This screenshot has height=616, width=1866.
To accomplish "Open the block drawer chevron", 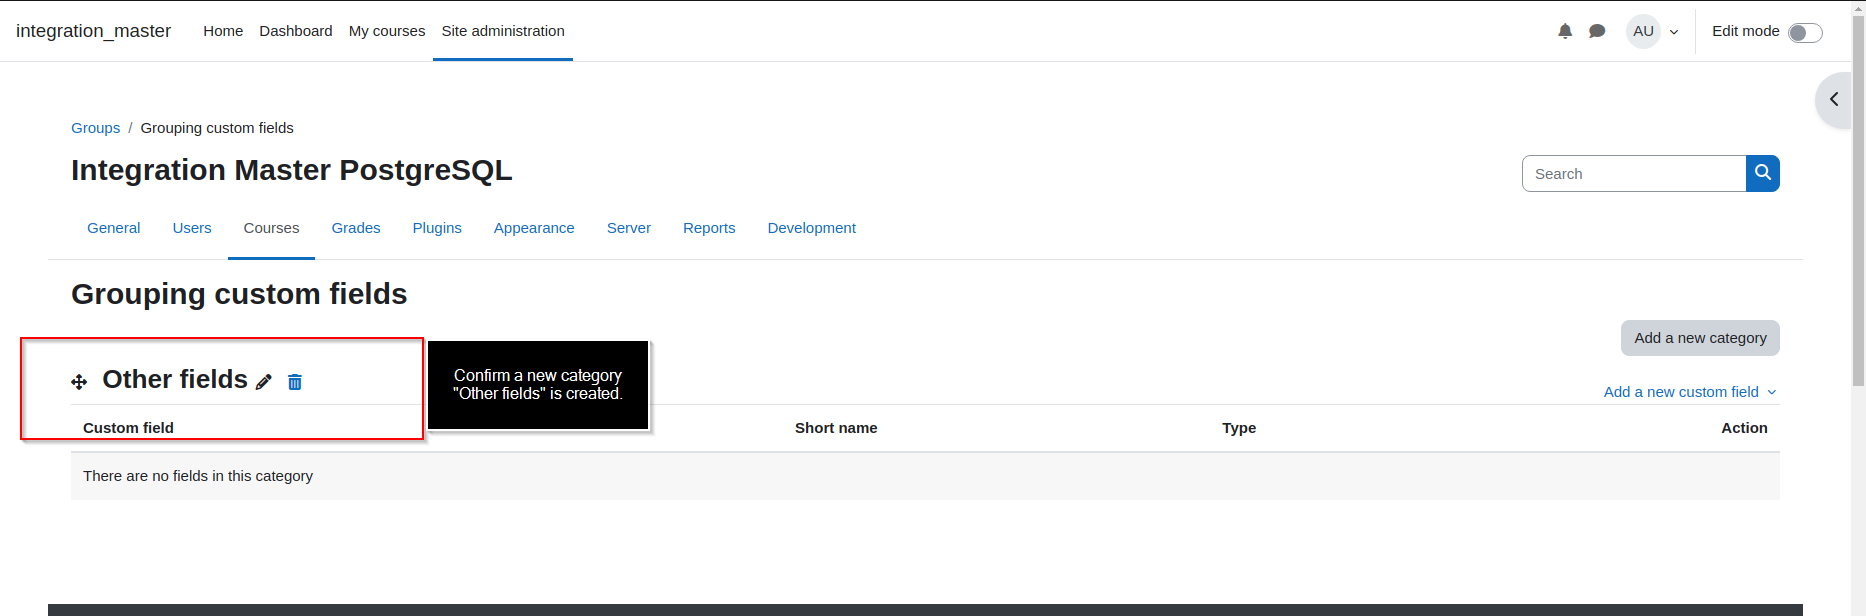I will 1834,99.
